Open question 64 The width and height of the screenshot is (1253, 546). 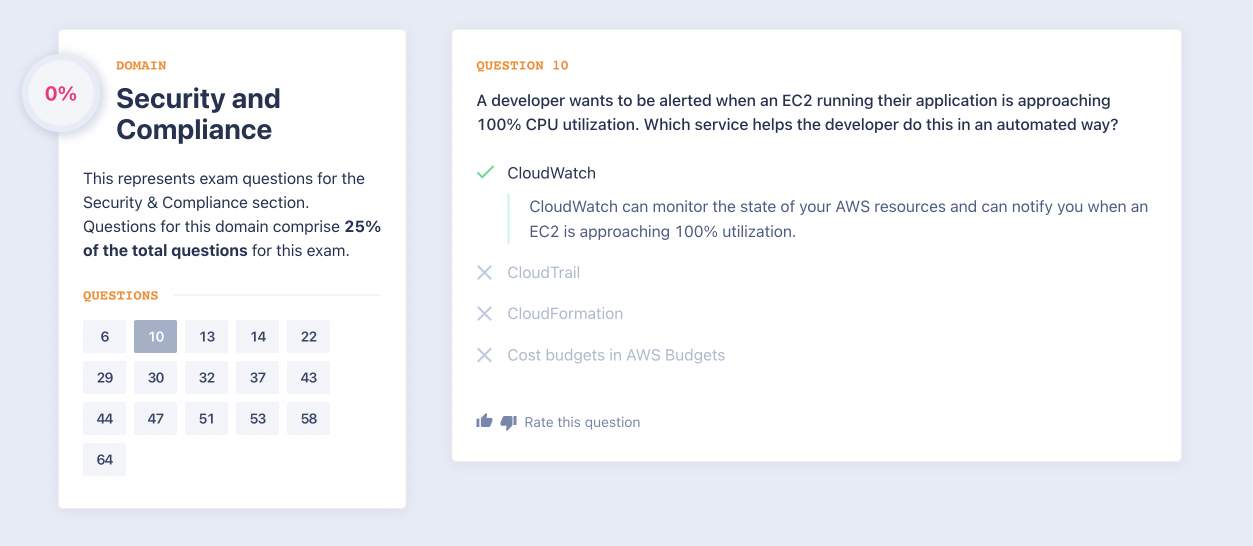pyautogui.click(x=105, y=460)
